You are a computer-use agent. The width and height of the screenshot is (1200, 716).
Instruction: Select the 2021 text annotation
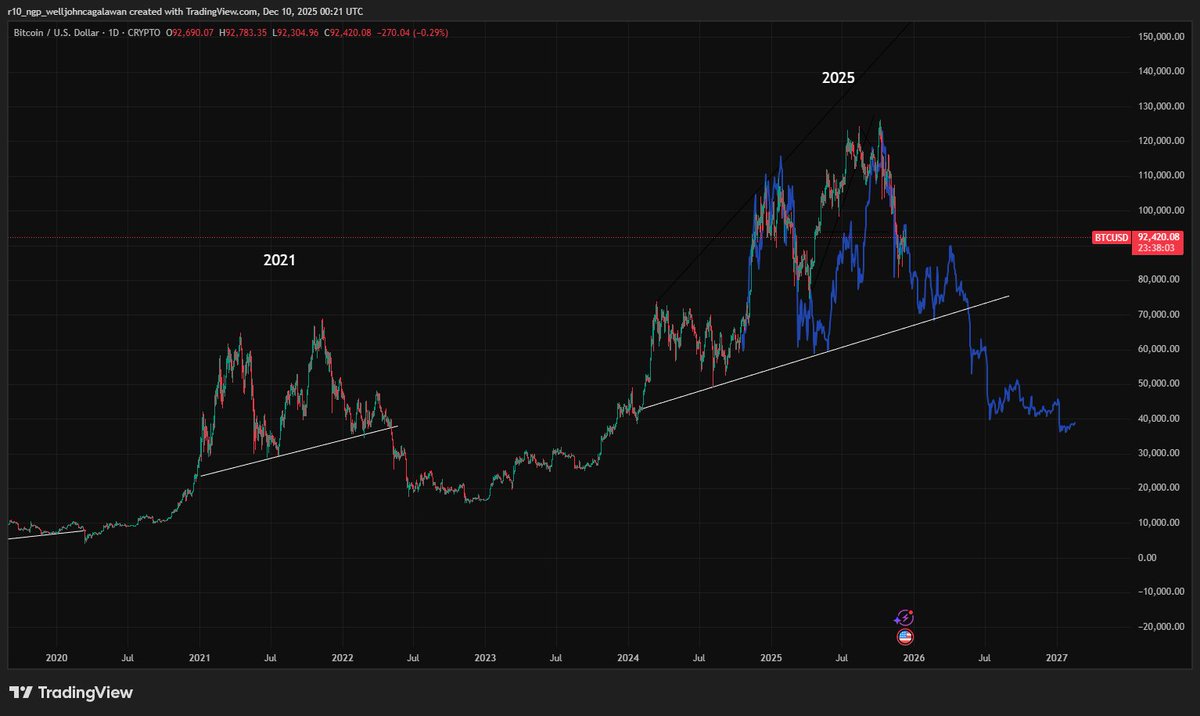(x=278, y=261)
